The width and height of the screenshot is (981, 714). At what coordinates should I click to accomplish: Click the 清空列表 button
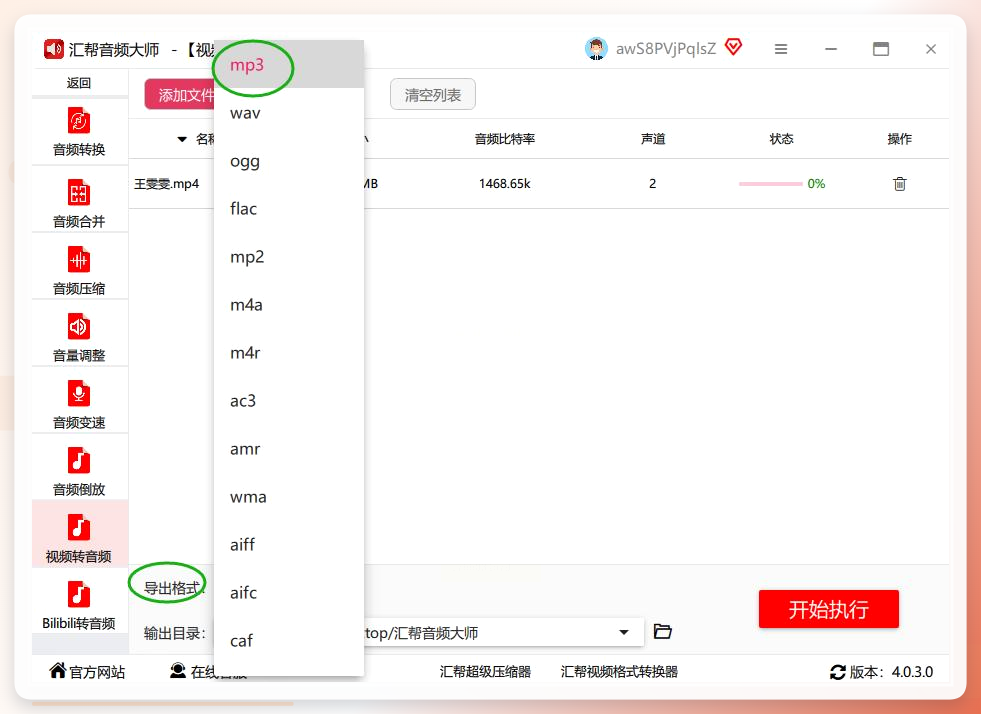pos(433,94)
